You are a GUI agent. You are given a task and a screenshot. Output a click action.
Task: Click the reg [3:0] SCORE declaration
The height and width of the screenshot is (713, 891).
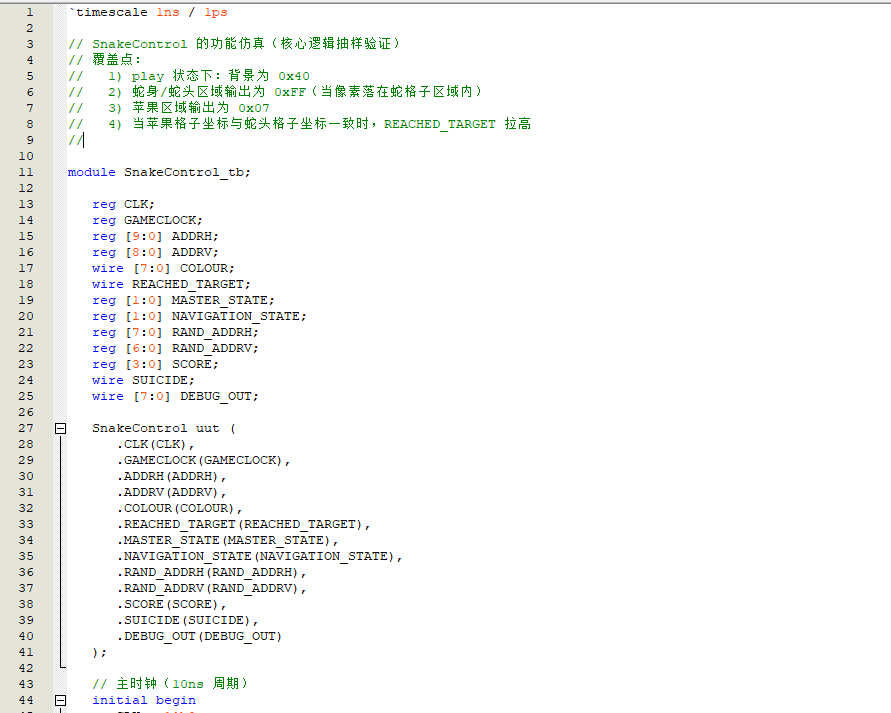155,364
